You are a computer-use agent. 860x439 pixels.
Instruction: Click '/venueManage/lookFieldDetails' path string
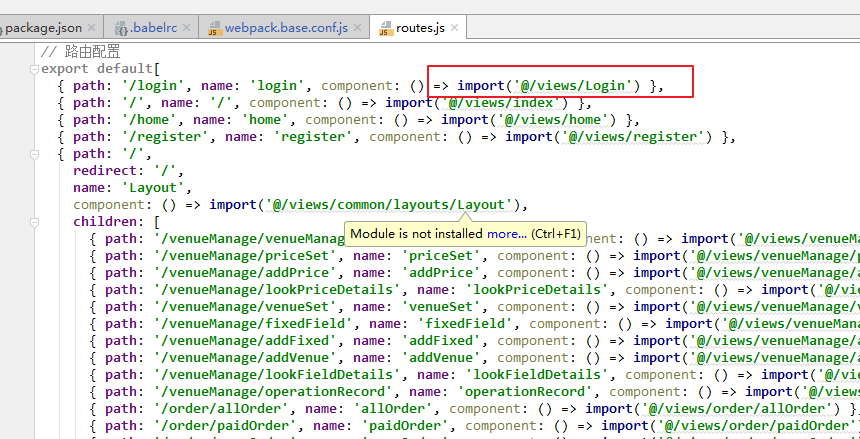[276, 375]
